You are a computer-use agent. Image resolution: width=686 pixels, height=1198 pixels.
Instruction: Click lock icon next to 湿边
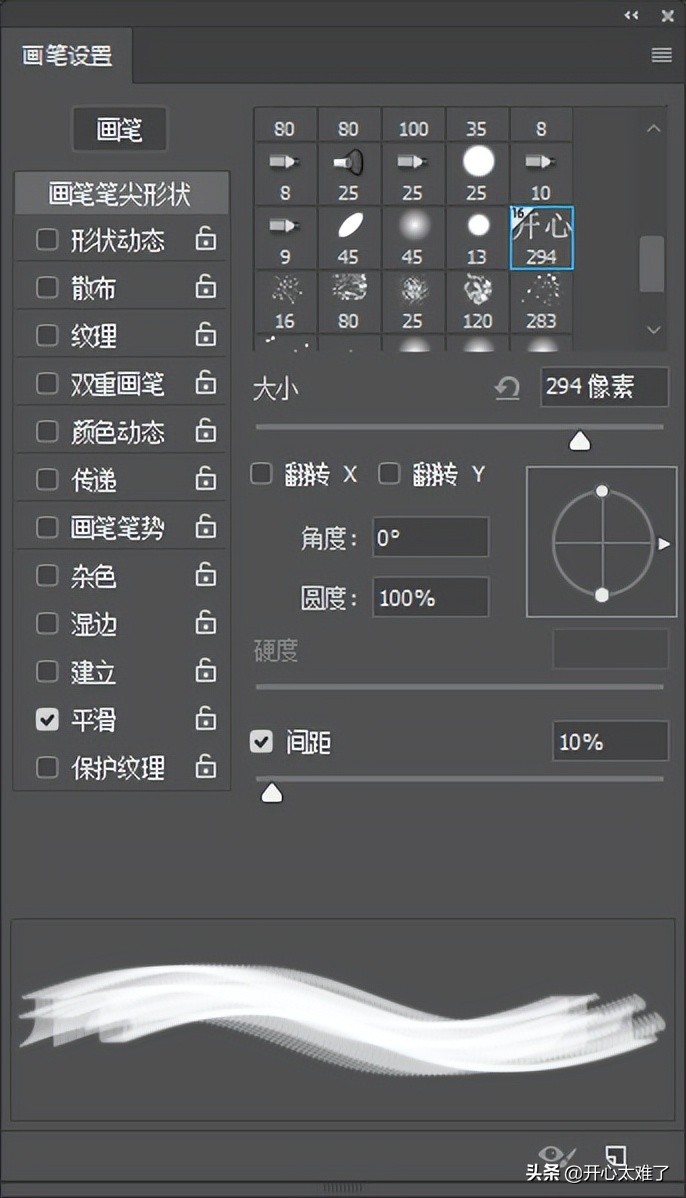point(205,623)
